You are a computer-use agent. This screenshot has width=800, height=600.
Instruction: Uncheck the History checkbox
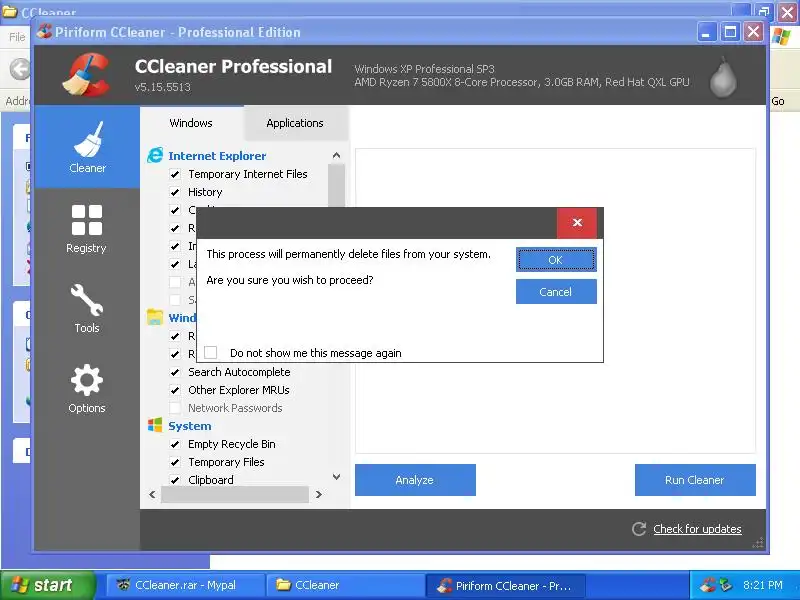(175, 192)
